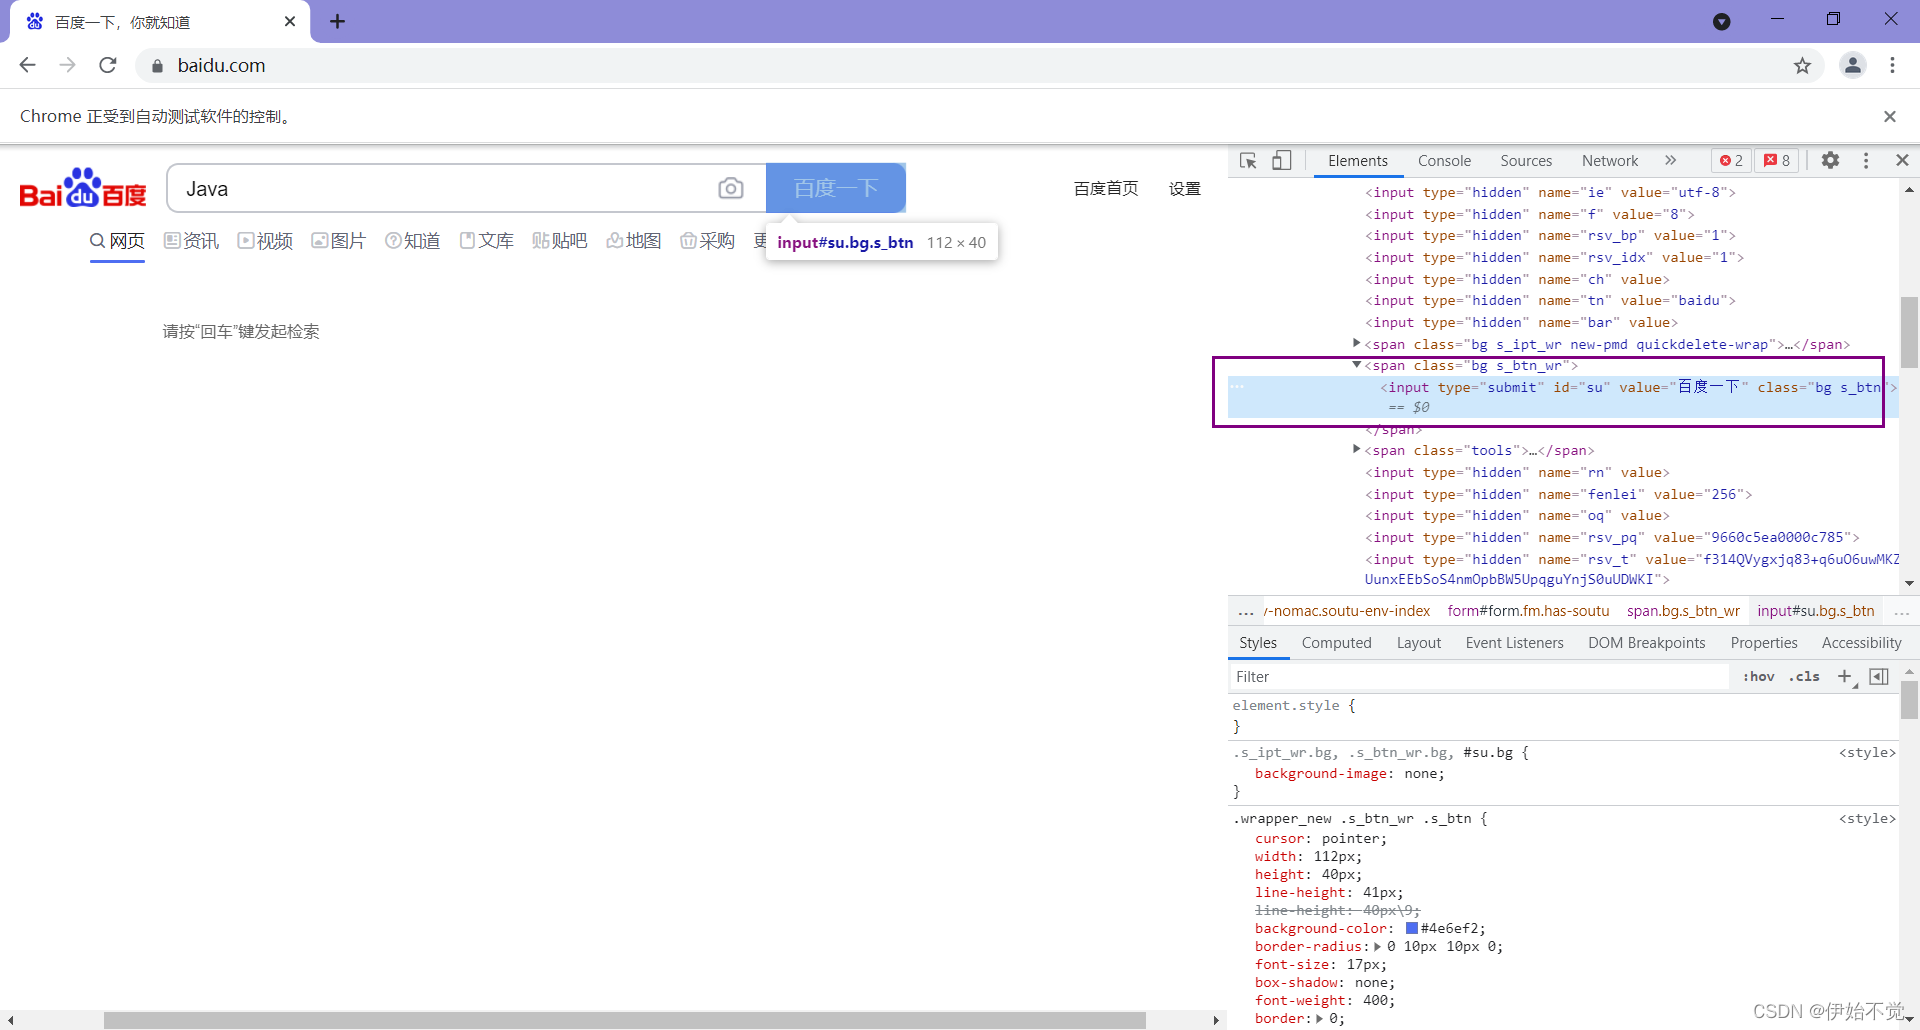Viewport: 1920px width, 1030px height.
Task: Open the 百度首页 link
Action: (x=1106, y=188)
